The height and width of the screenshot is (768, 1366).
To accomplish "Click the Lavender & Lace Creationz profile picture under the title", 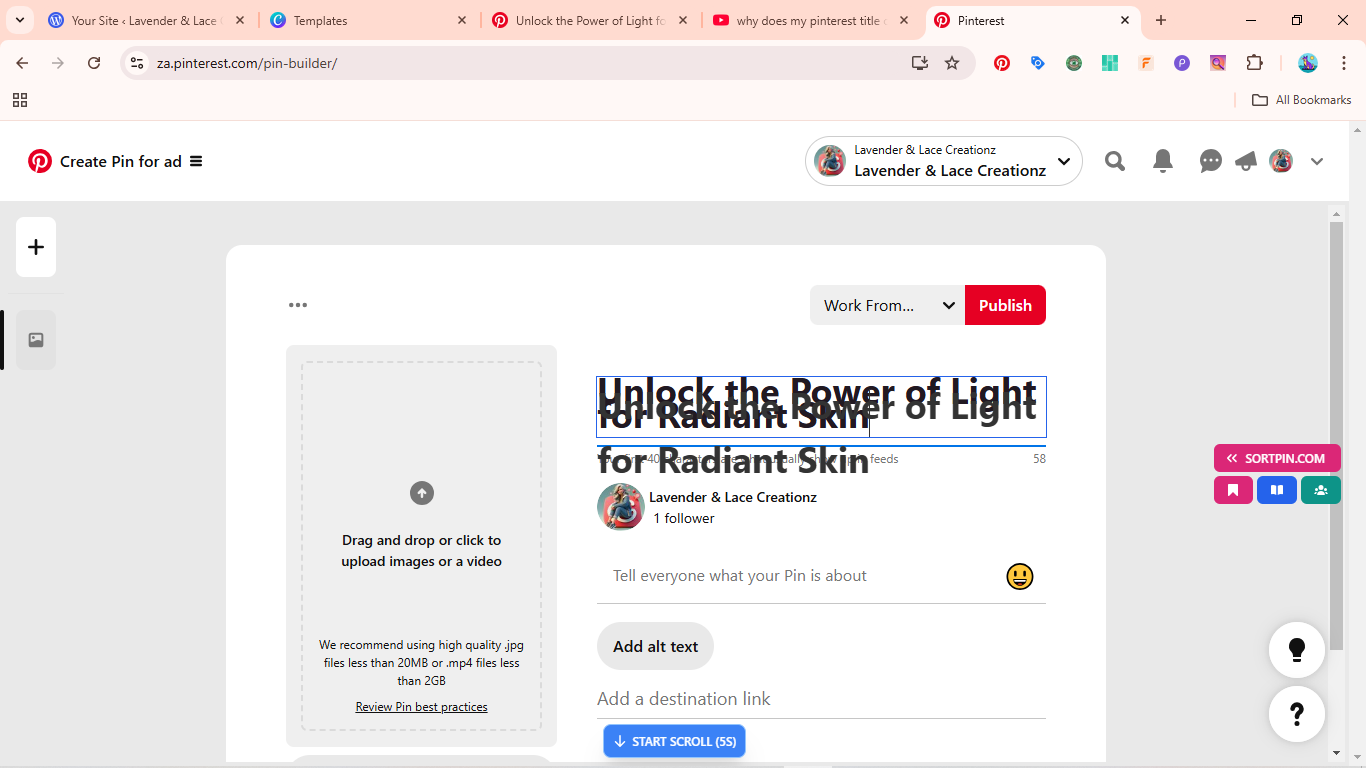I will [x=621, y=507].
